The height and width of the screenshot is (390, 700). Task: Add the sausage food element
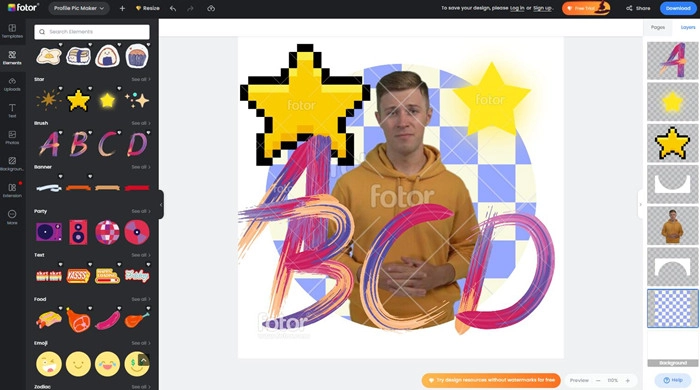(x=107, y=319)
